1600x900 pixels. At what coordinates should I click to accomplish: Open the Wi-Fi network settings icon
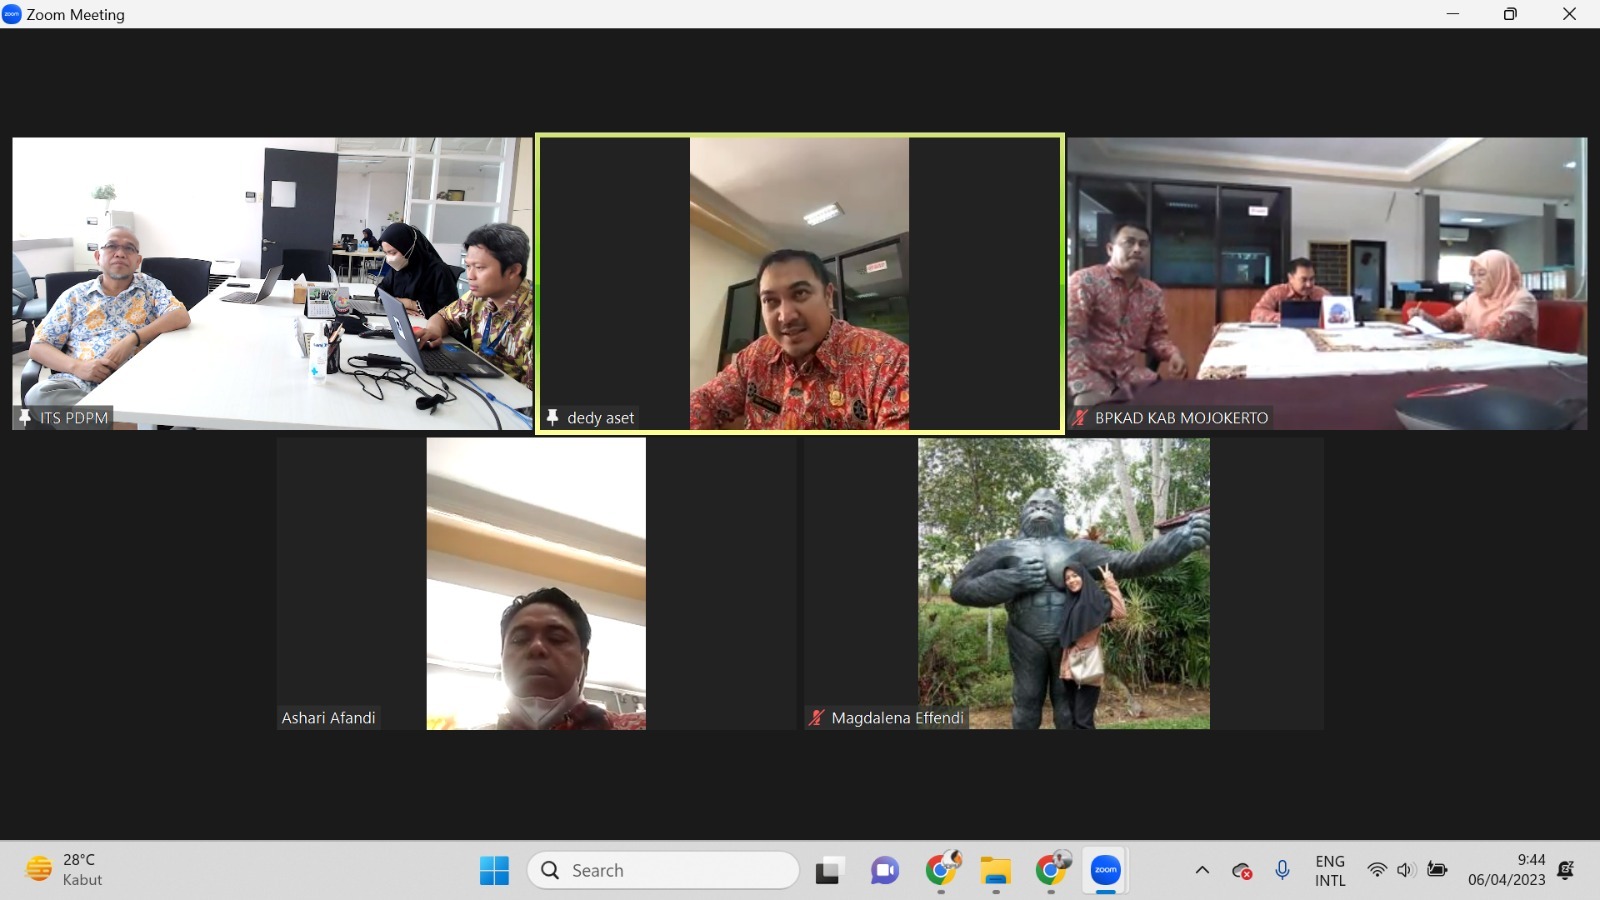[x=1377, y=871]
